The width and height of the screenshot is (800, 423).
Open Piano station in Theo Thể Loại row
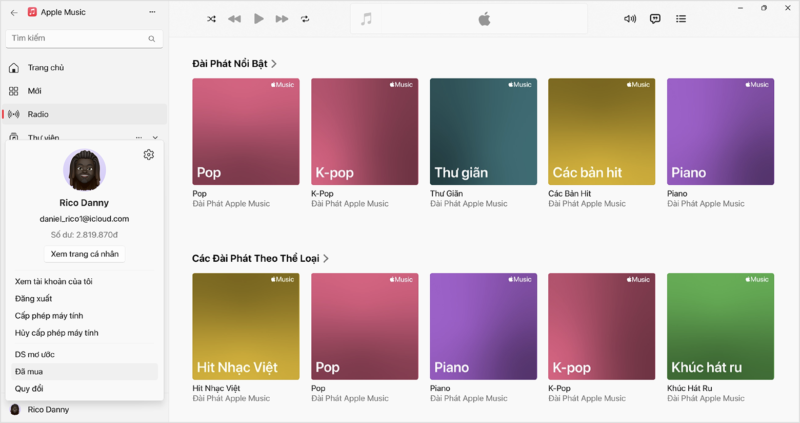pos(483,326)
